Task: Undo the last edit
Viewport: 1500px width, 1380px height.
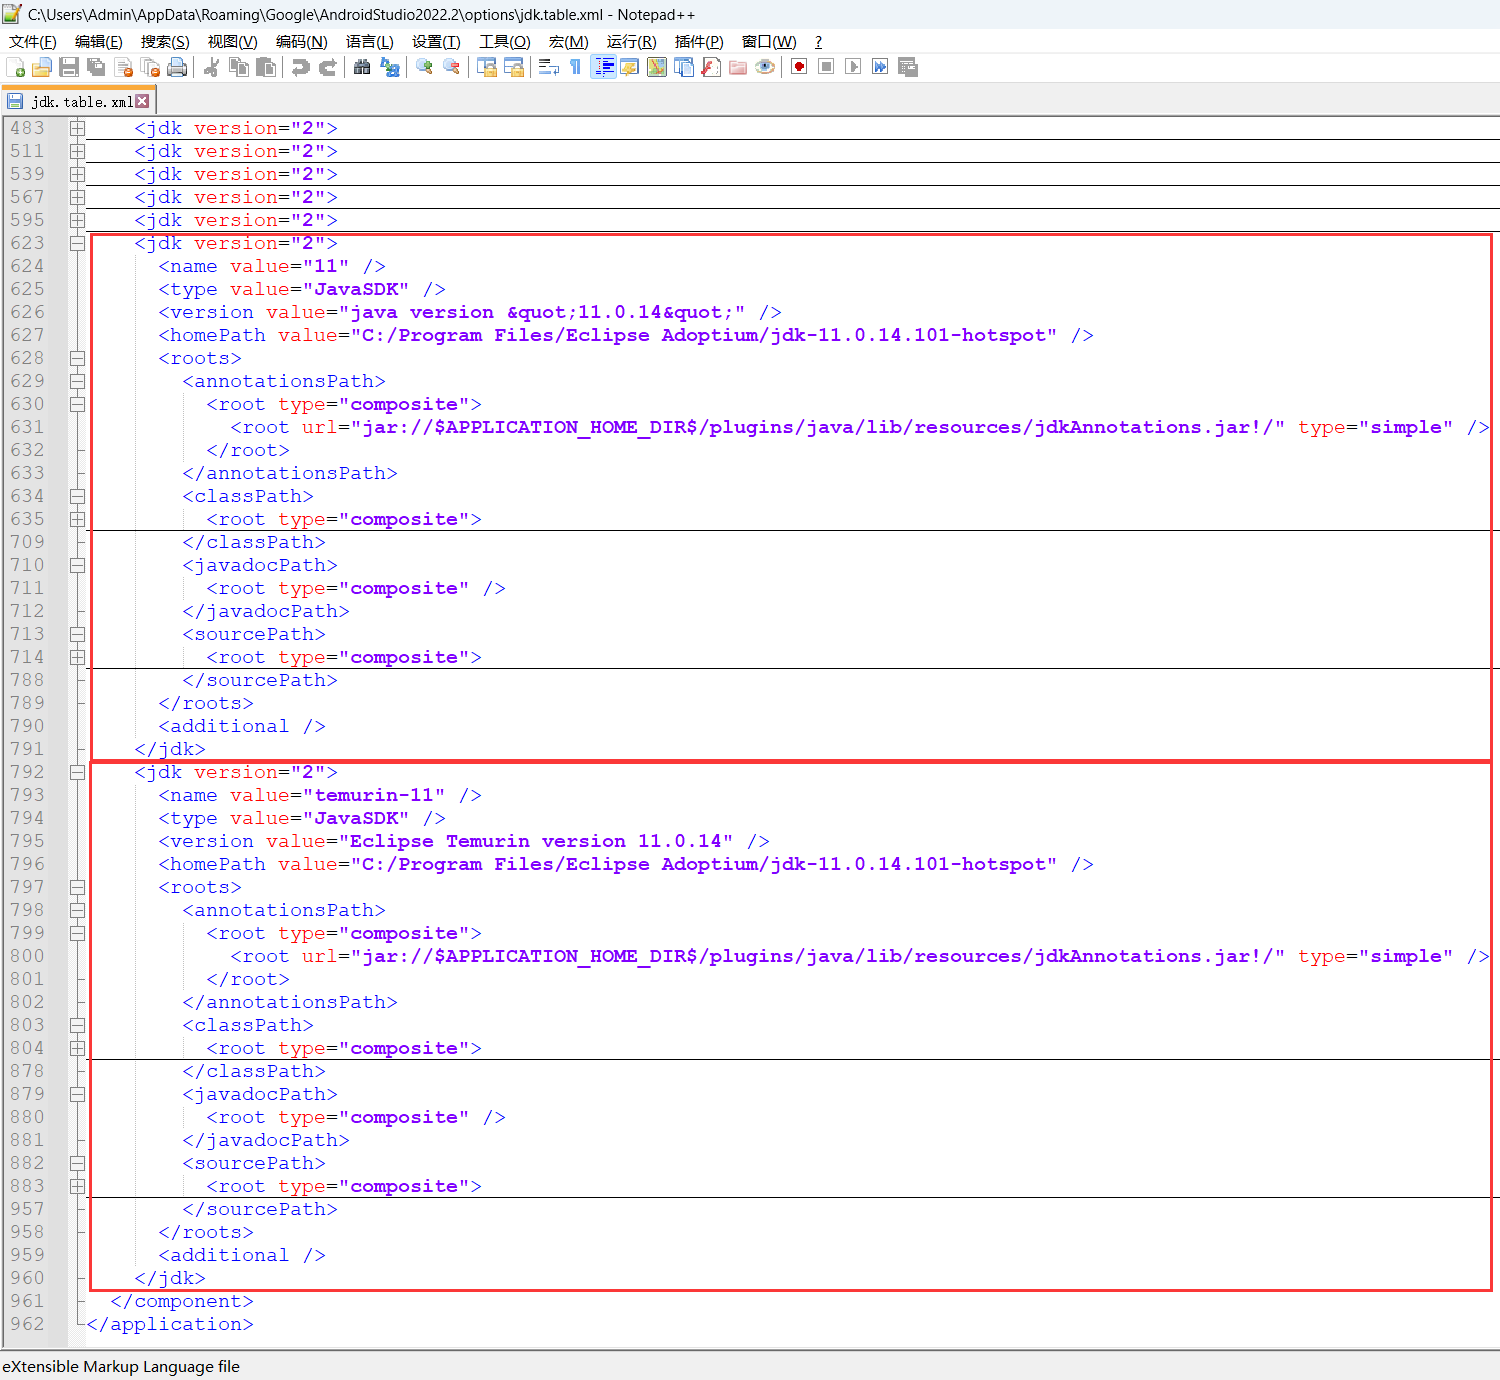Action: point(300,67)
